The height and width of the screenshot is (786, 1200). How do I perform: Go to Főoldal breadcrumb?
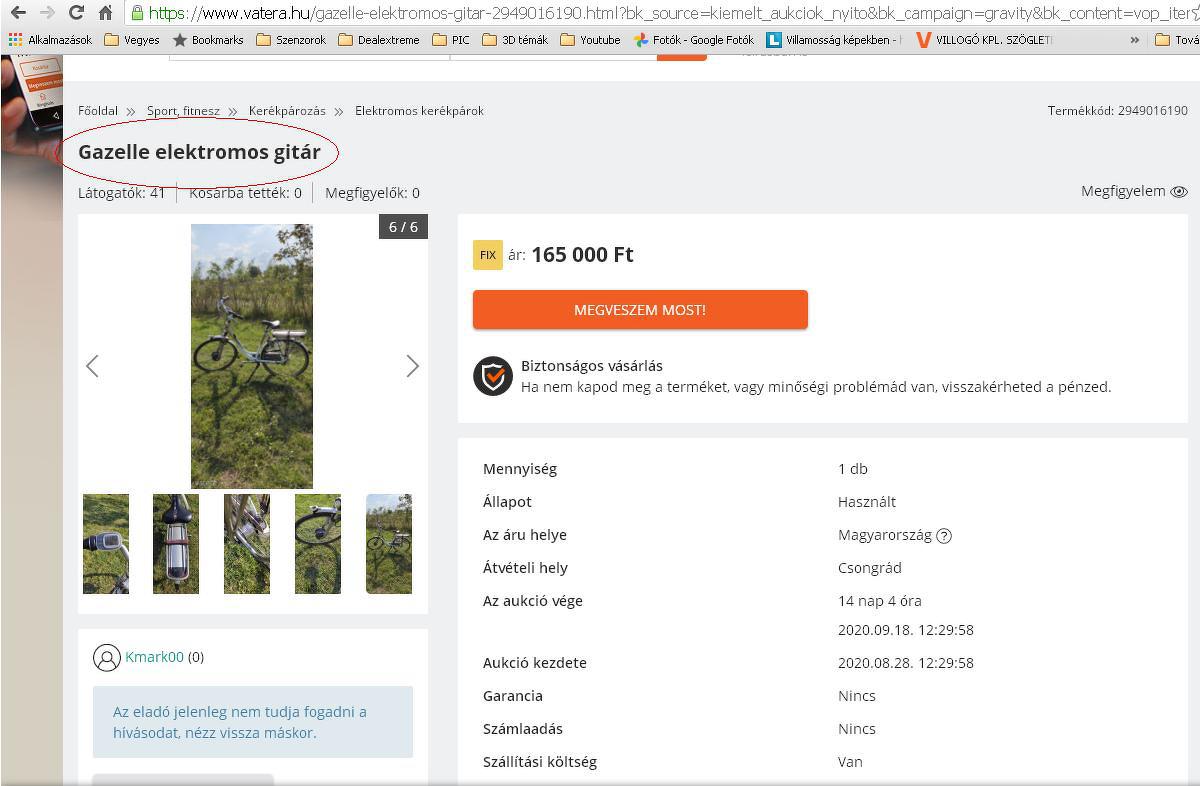point(98,111)
